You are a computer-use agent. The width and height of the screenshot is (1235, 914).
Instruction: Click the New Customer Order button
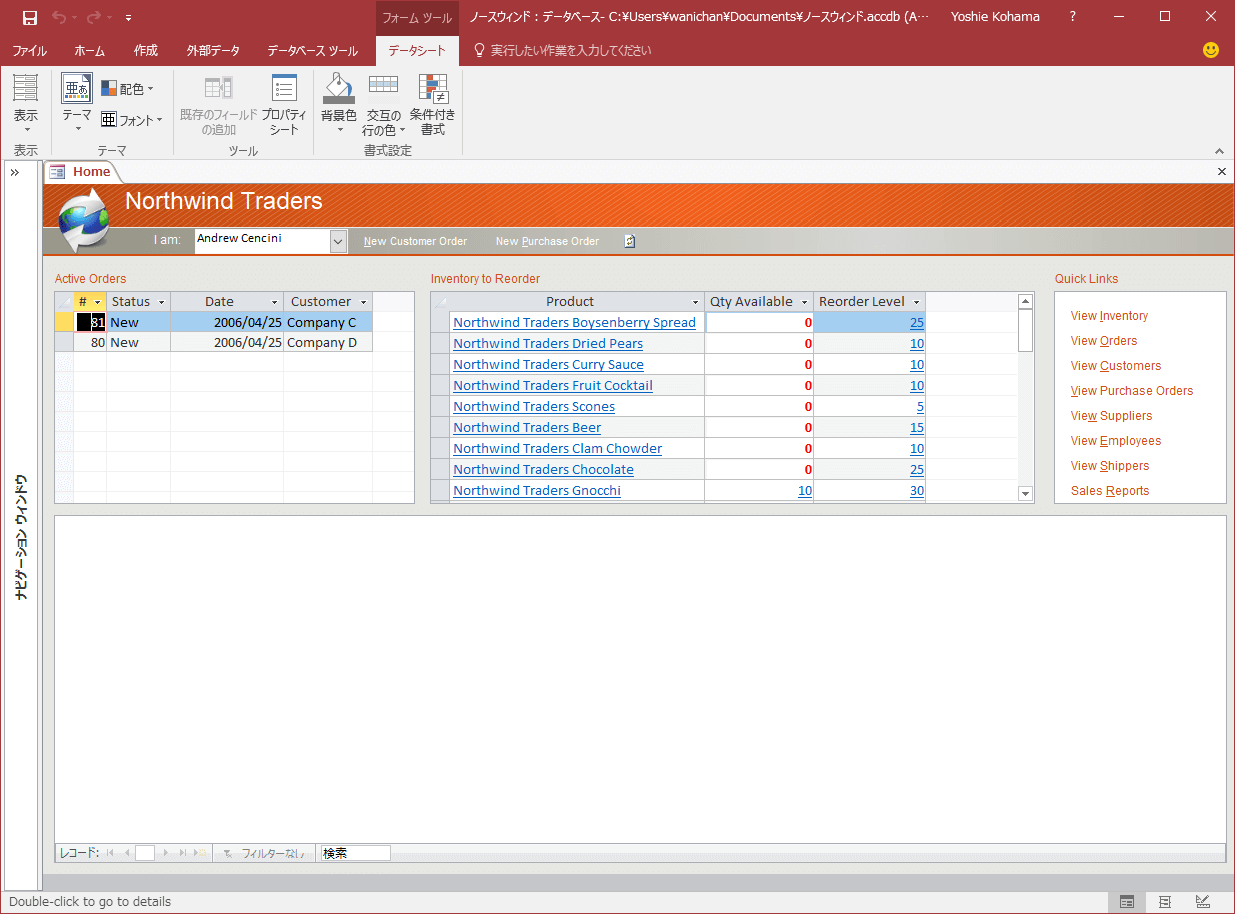pos(415,241)
